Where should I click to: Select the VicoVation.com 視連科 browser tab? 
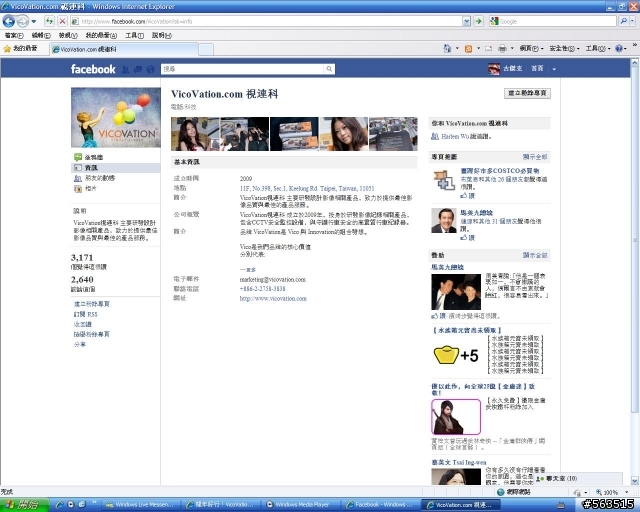pyautogui.click(x=124, y=49)
